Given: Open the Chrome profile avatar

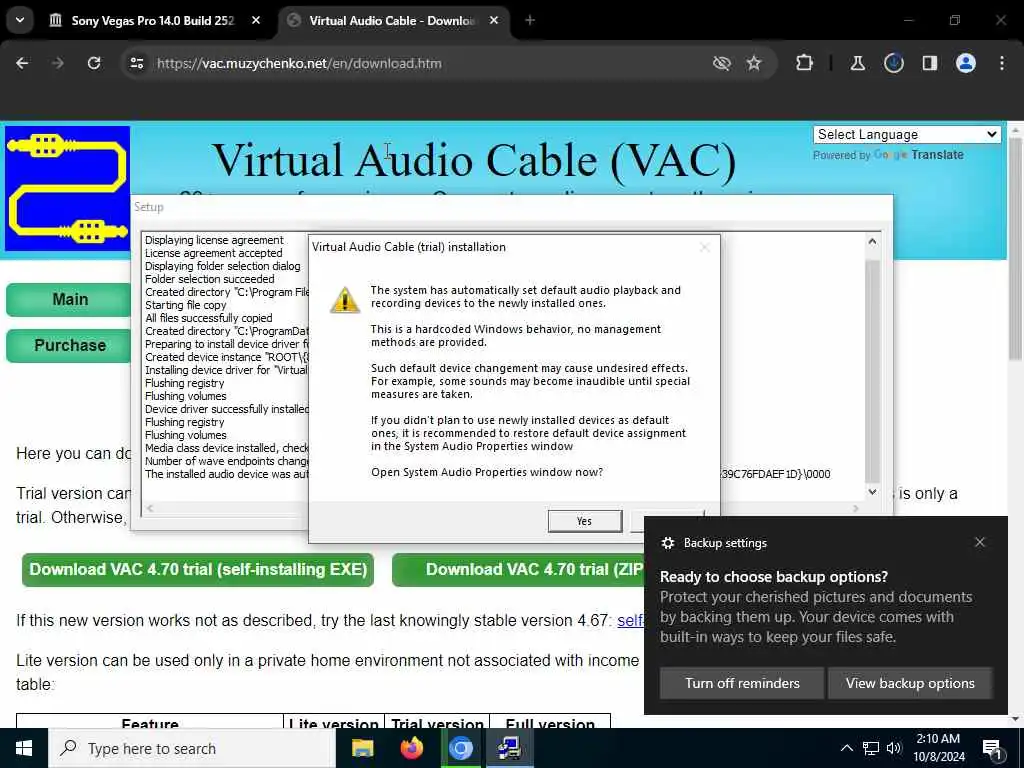Looking at the screenshot, I should [x=966, y=63].
